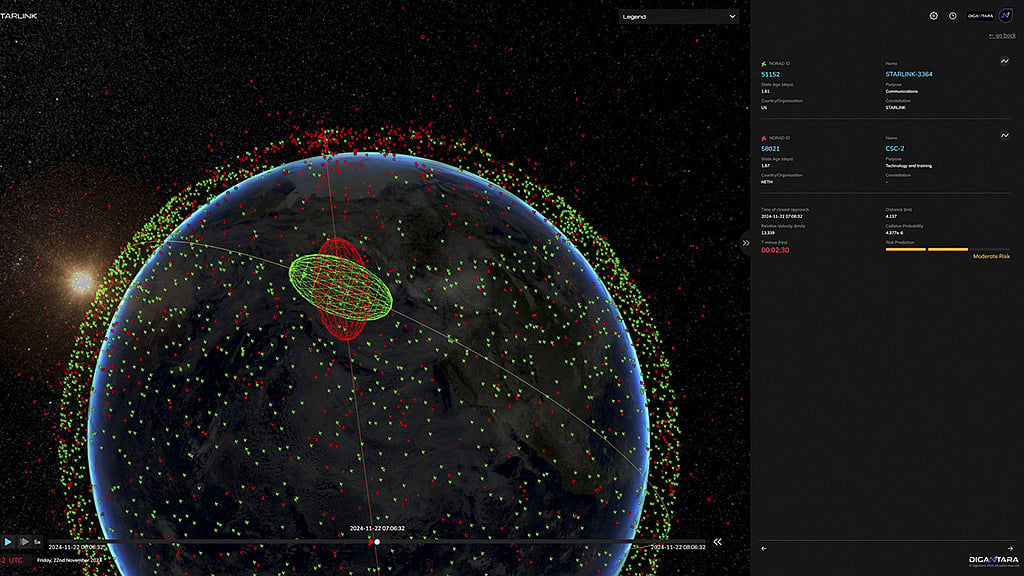Click the T-minus 00:02:30 countdown
Screen dimensions: 1024x576
(x=775, y=250)
